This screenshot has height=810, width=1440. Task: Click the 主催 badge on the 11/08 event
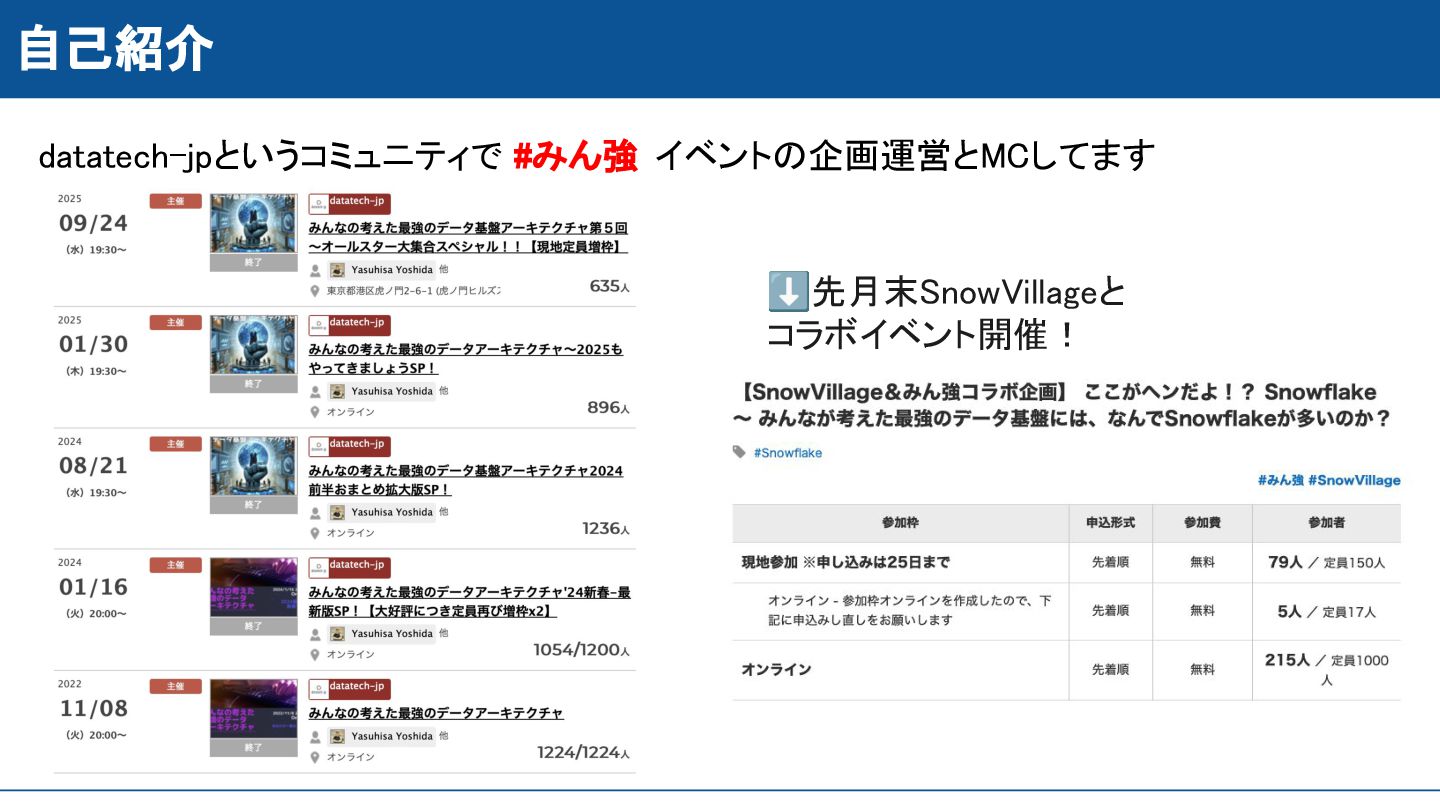(175, 686)
